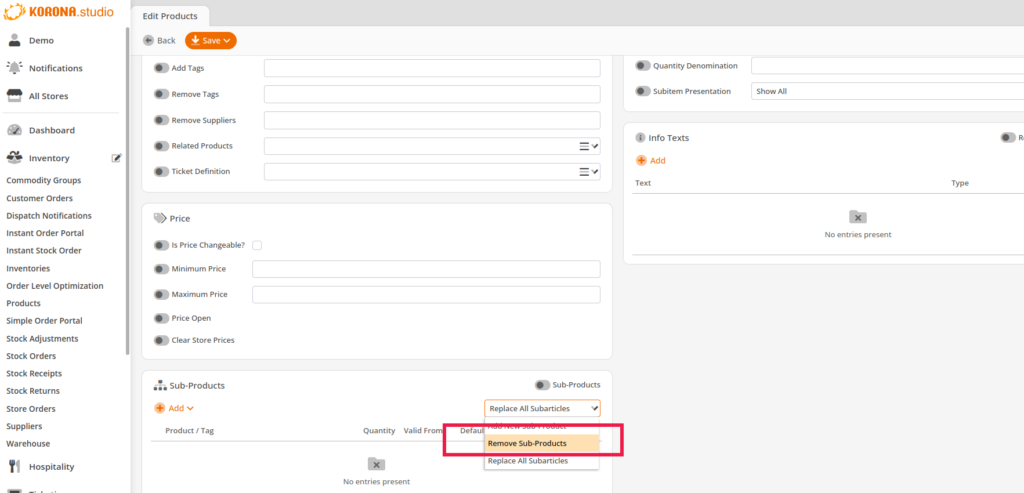Image resolution: width=1024 pixels, height=493 pixels.
Task: Click into the Maximum Price input field
Action: pyautogui.click(x=426, y=294)
